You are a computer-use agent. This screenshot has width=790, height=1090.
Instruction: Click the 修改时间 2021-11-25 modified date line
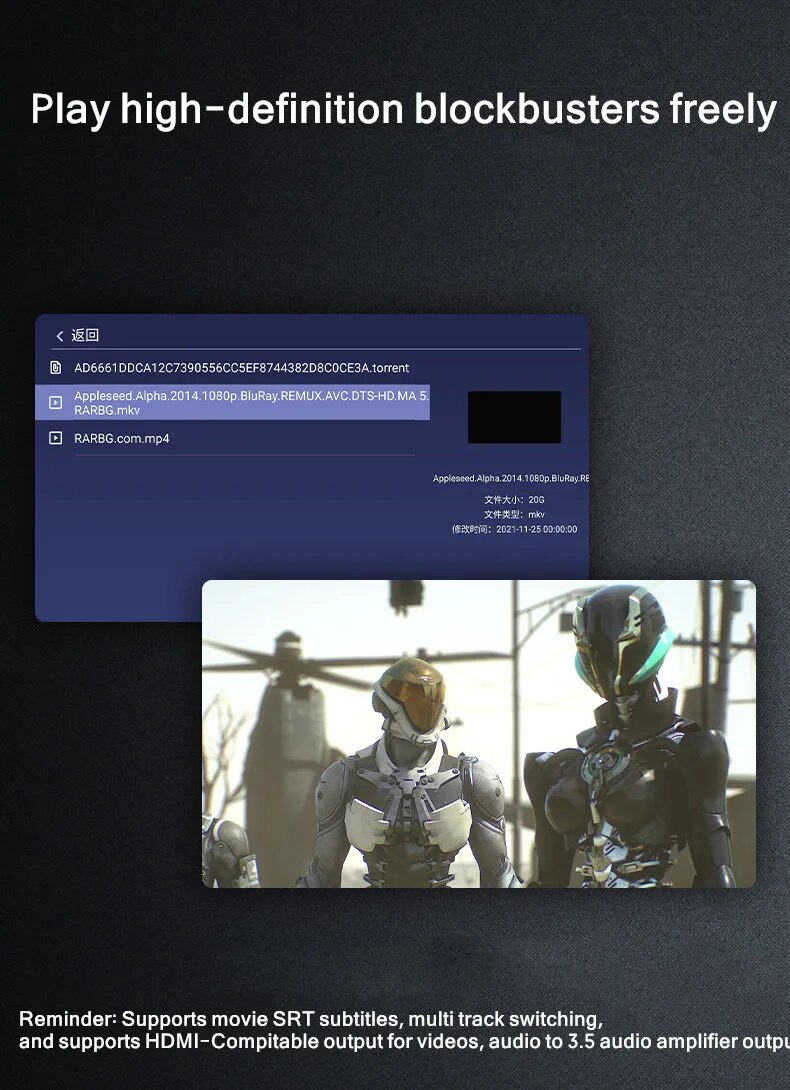coord(515,529)
